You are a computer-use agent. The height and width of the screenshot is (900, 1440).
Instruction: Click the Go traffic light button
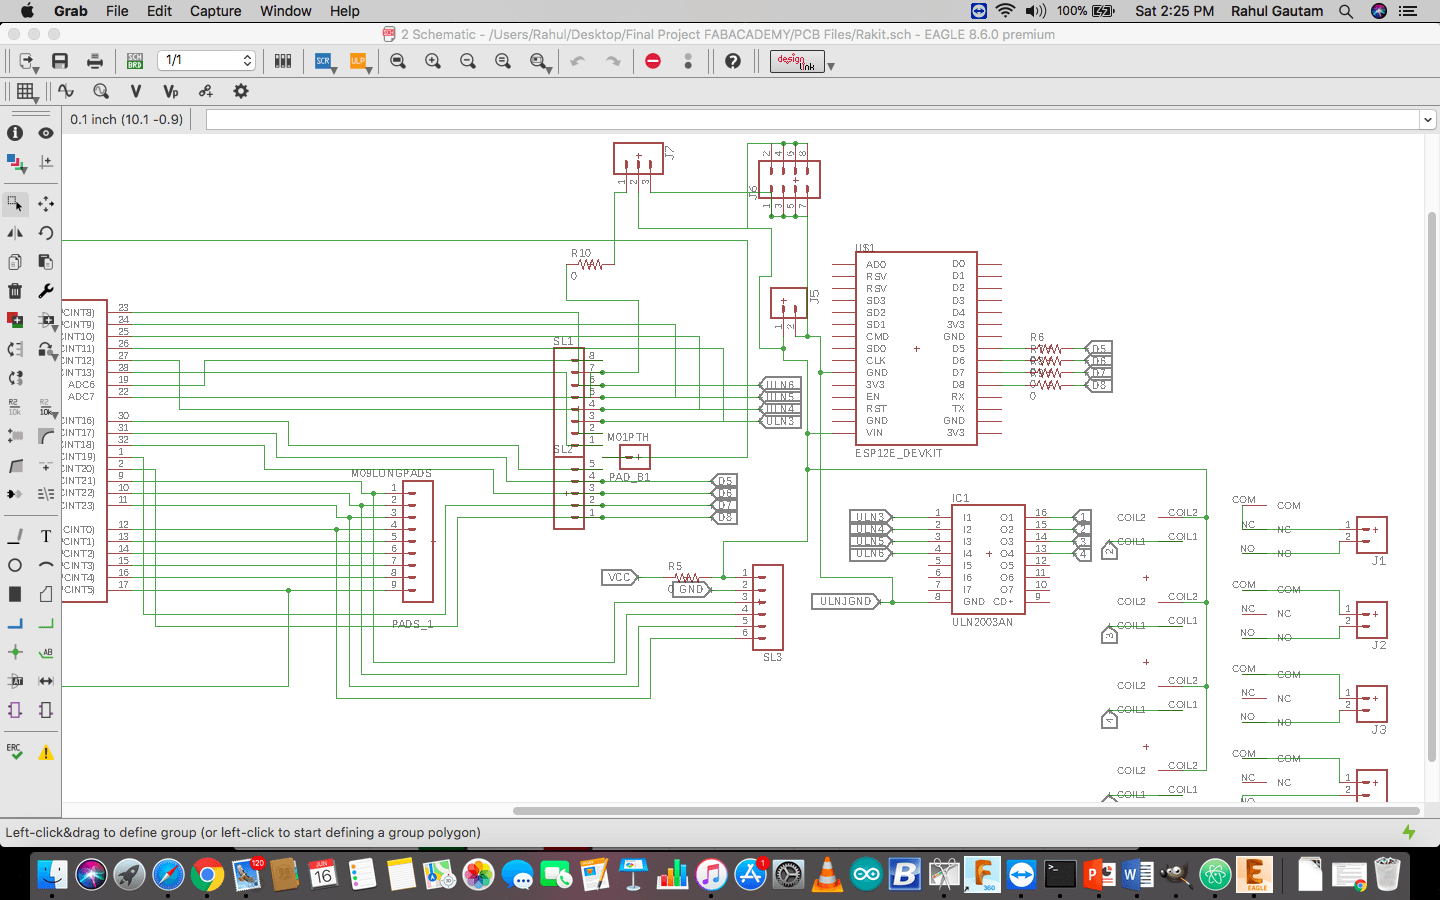(688, 61)
